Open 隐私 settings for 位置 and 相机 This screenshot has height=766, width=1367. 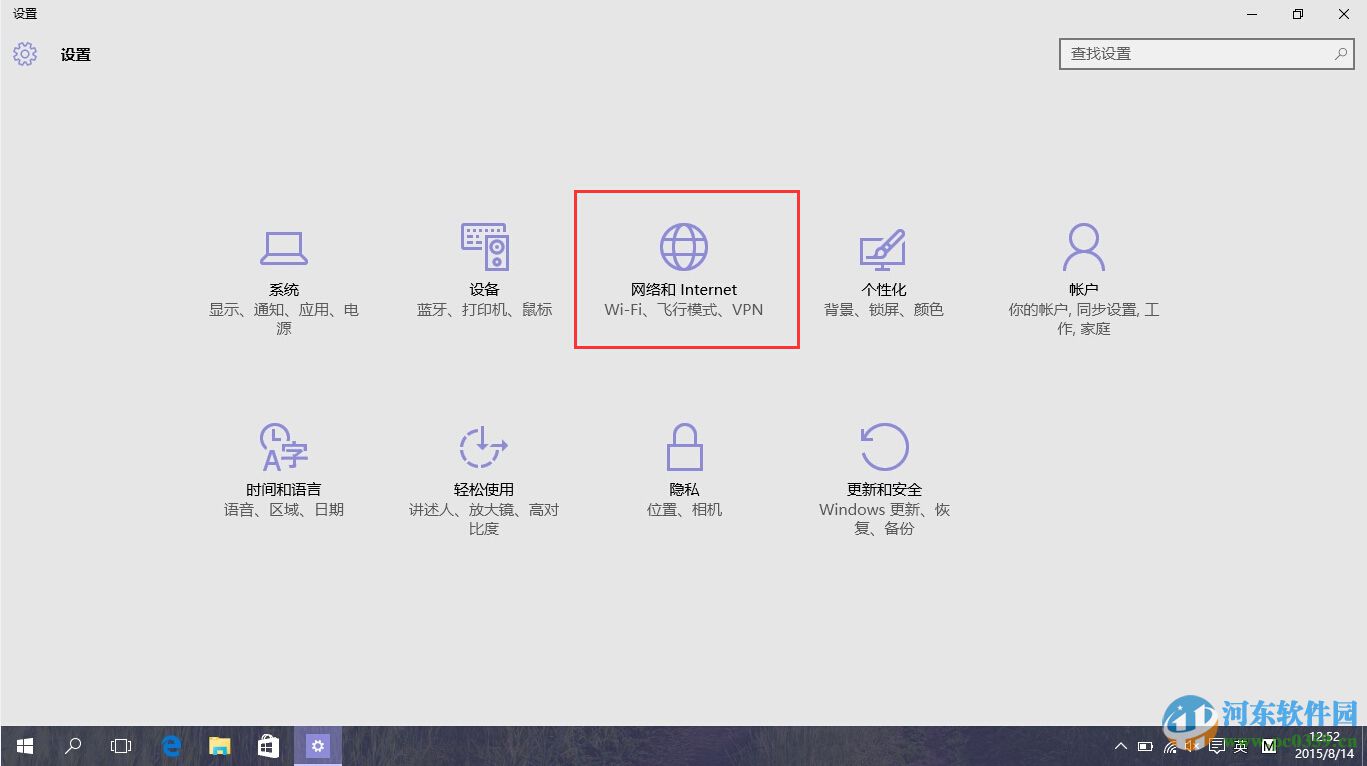pyautogui.click(x=684, y=468)
